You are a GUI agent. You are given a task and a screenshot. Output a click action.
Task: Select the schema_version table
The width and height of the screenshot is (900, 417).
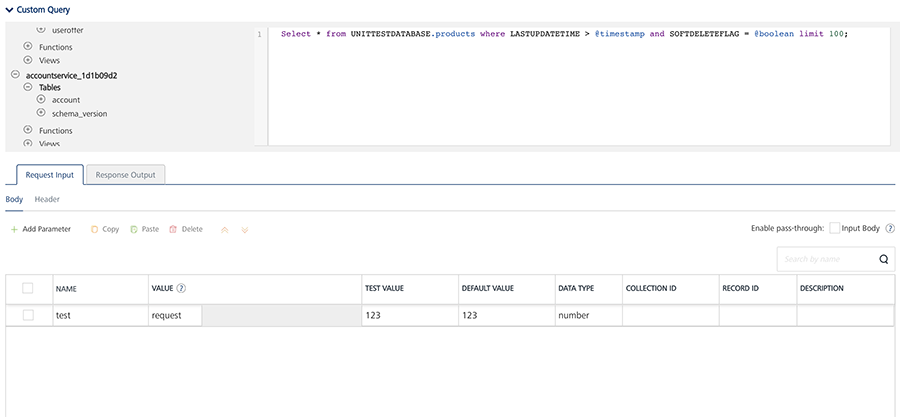(x=79, y=113)
